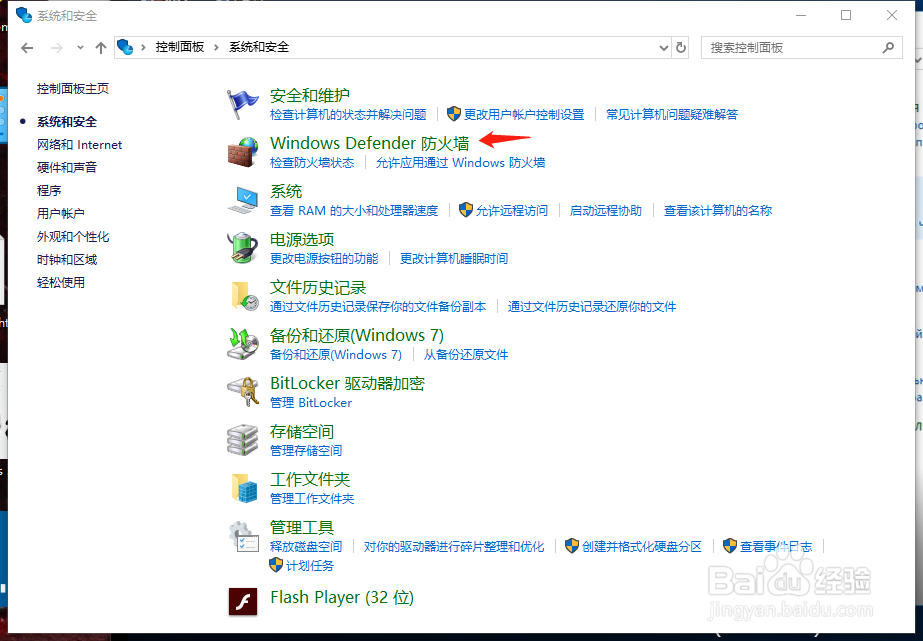The height and width of the screenshot is (641, 923).
Task: Expand chevron before 控制面板 in breadcrumb
Action: [x=143, y=48]
